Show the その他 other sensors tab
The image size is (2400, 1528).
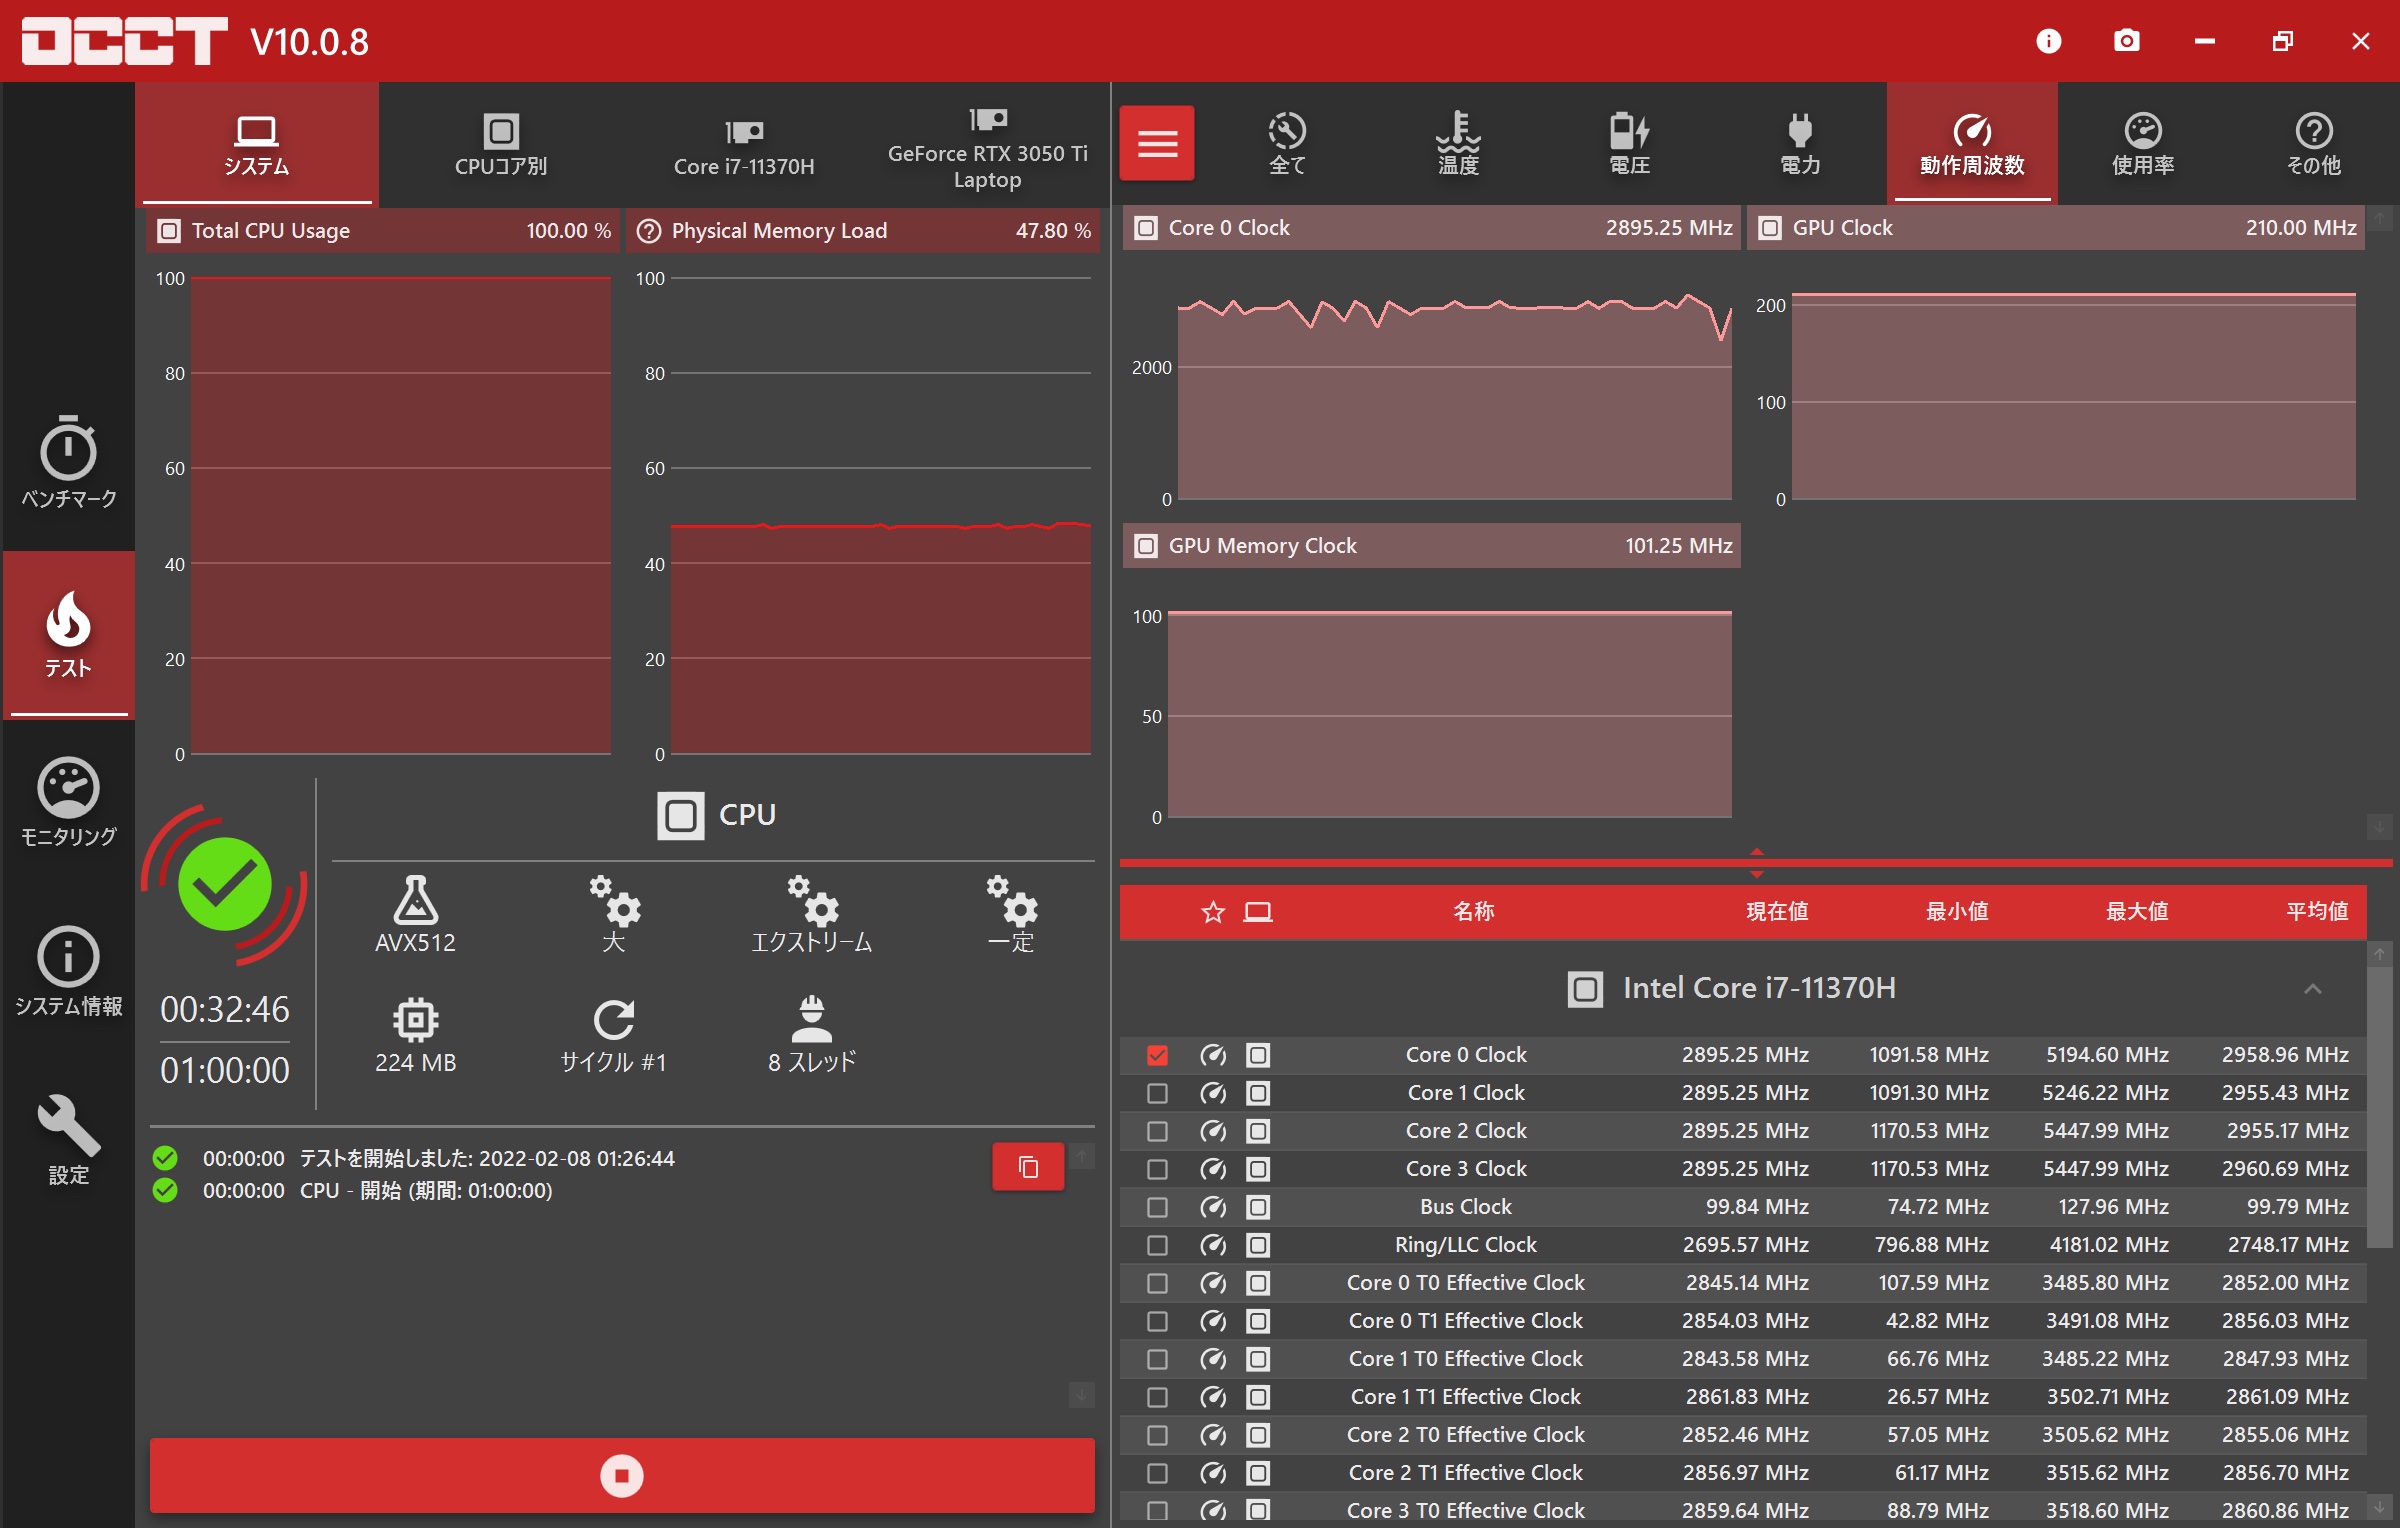point(2313,143)
